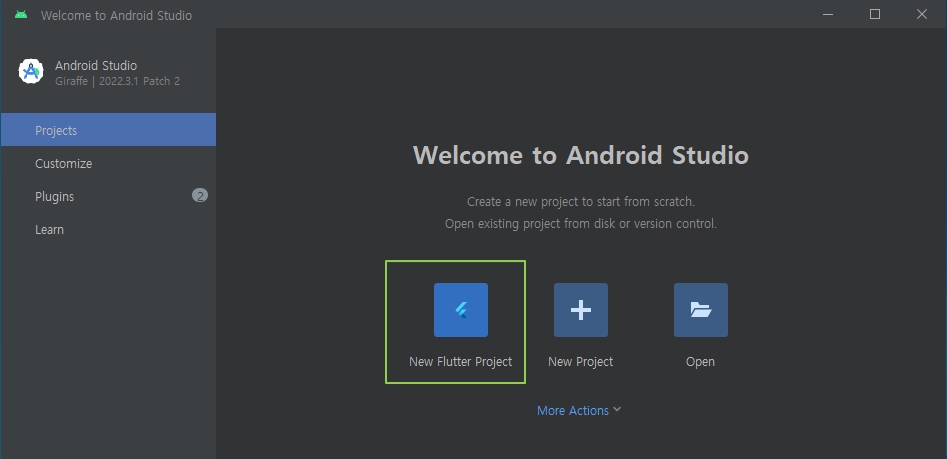Click the New Flutter Project label
This screenshot has width=947, height=459.
(460, 362)
